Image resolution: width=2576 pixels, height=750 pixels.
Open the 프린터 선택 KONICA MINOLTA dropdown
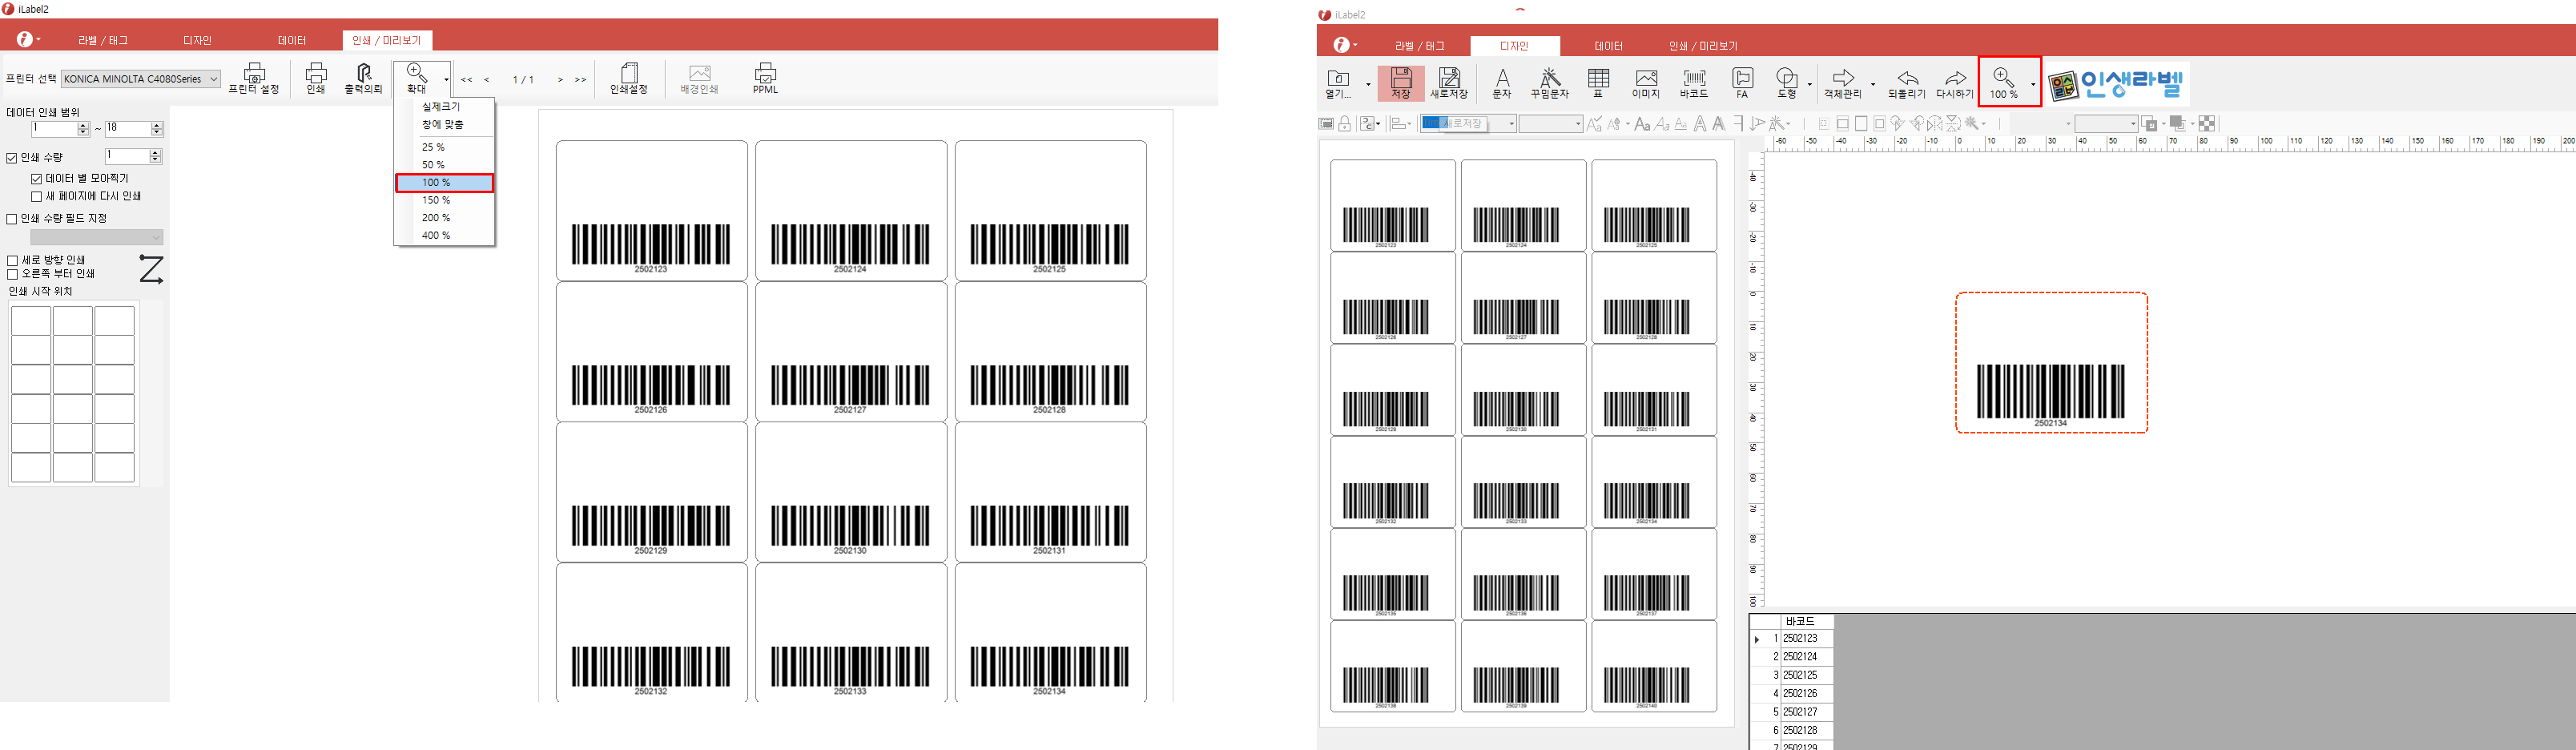(141, 79)
